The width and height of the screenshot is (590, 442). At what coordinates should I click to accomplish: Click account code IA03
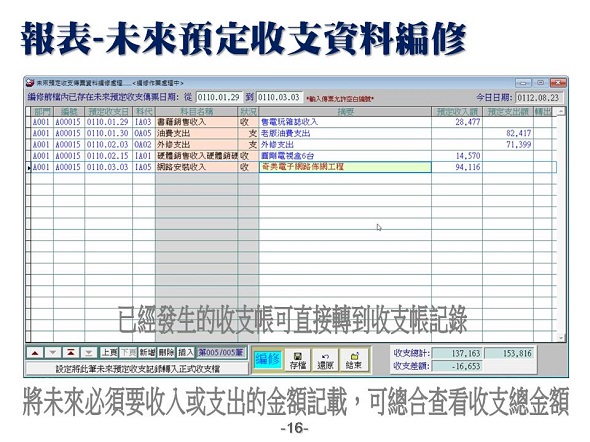tap(143, 122)
